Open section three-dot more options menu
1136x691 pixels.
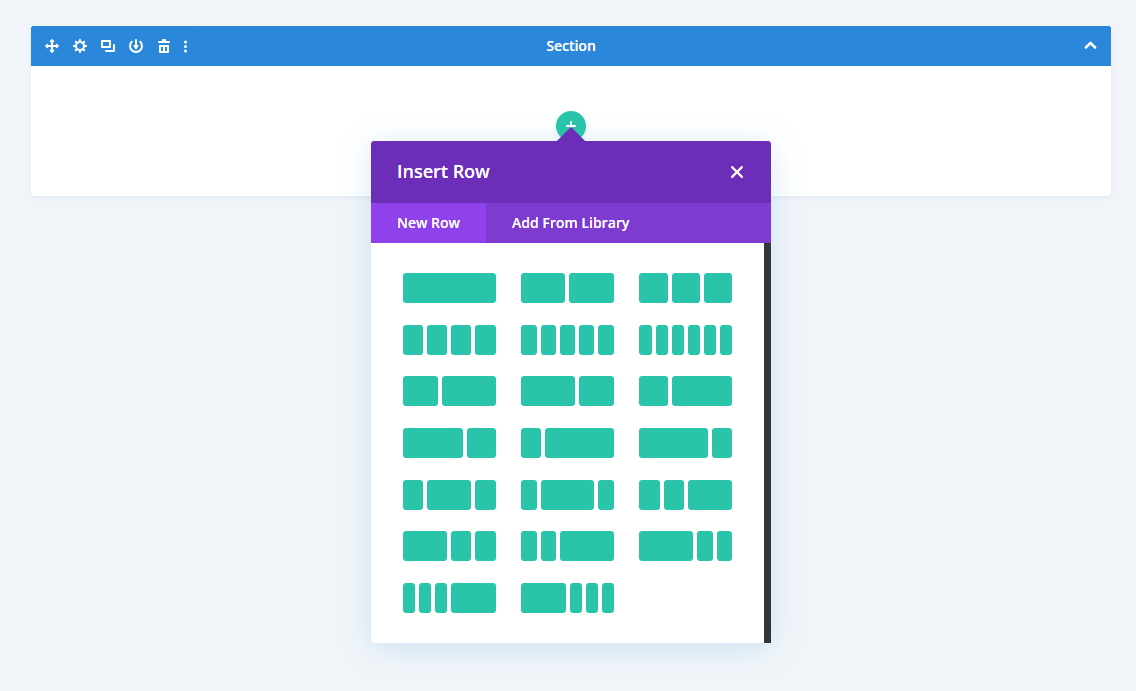click(186, 46)
